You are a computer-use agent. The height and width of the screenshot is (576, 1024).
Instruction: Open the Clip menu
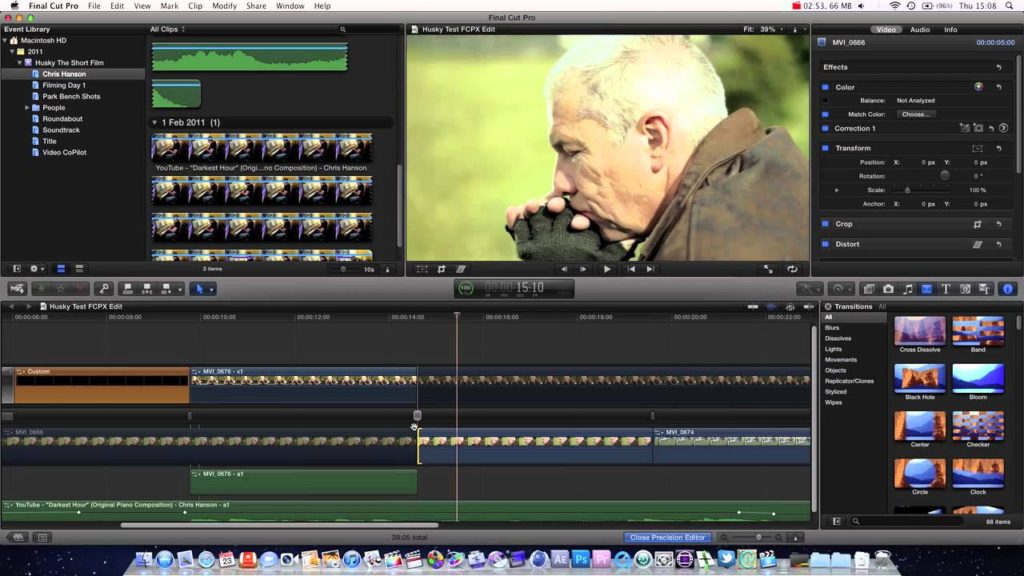pyautogui.click(x=195, y=6)
